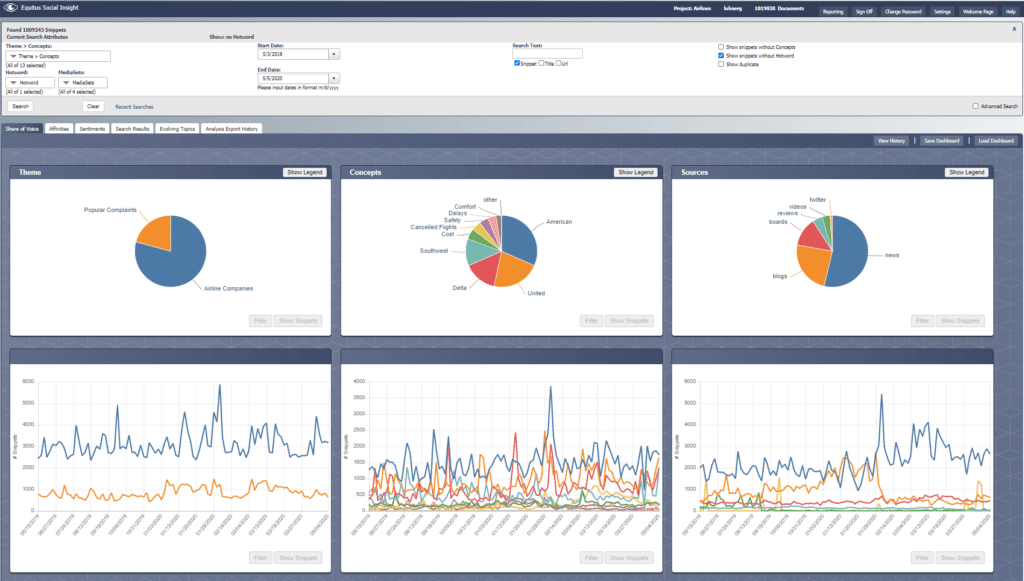
Task: Switch to the Share of Voice tab
Action: [22, 129]
